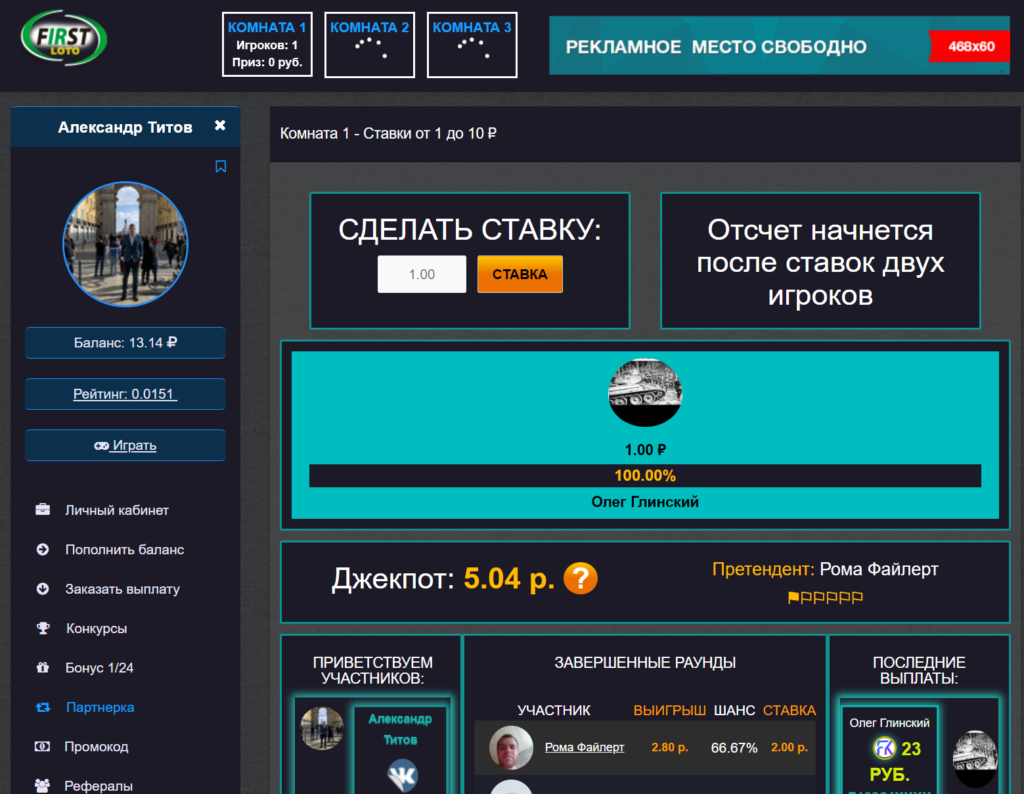Click the Личный кабинет briefcase icon

42,509
